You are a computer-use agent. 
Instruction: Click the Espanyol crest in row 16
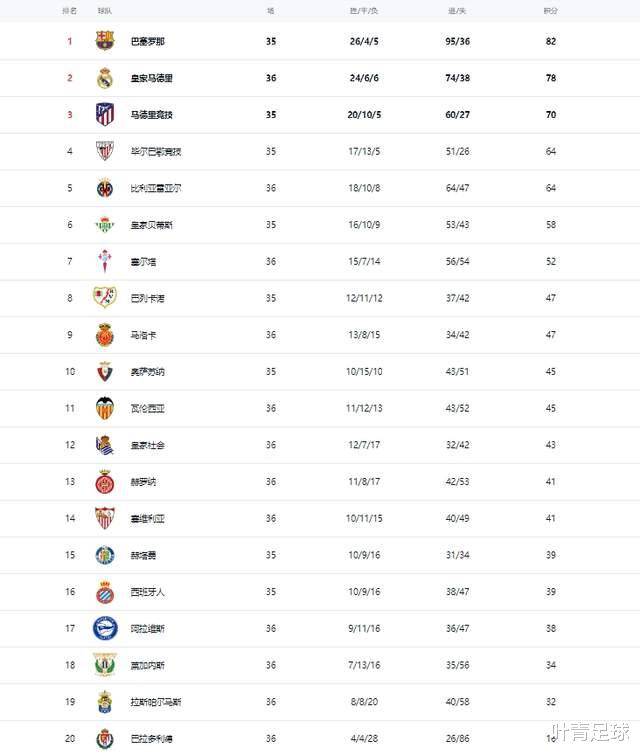(x=105, y=592)
